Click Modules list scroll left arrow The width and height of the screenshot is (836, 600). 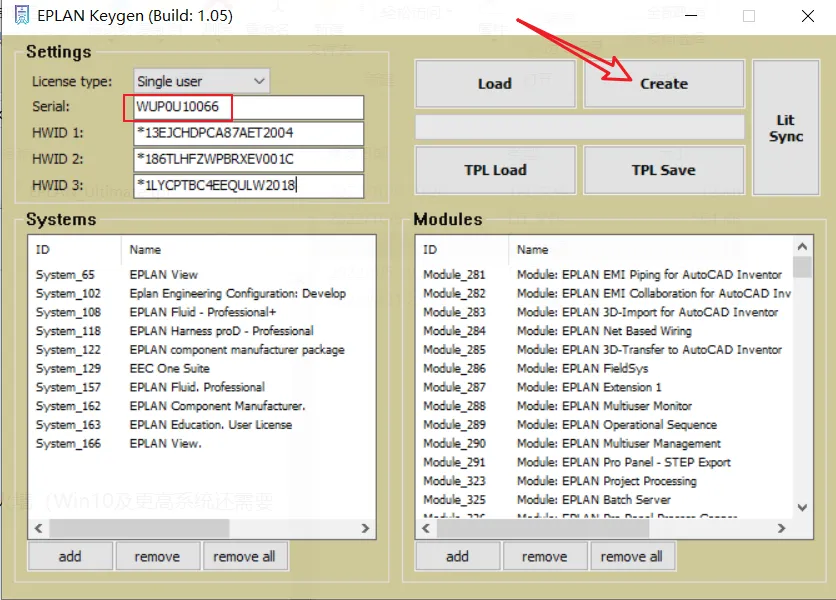425,529
